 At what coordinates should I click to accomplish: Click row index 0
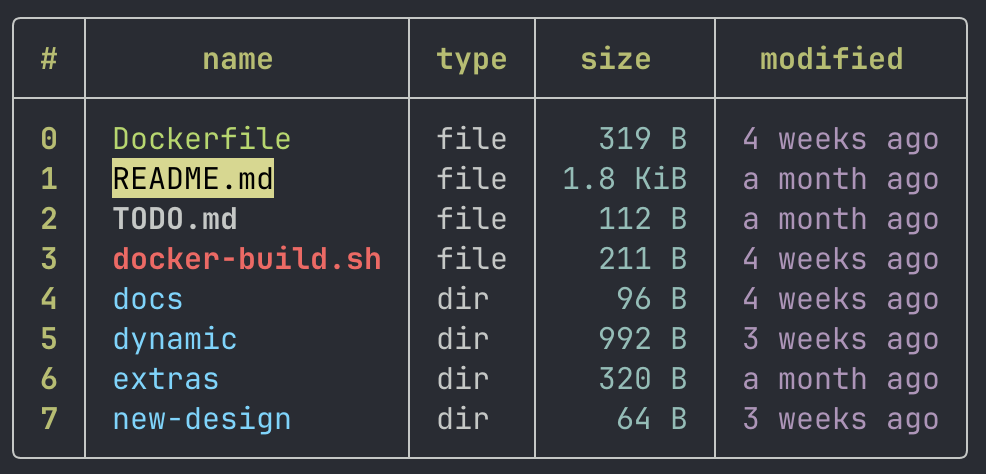tap(49, 139)
